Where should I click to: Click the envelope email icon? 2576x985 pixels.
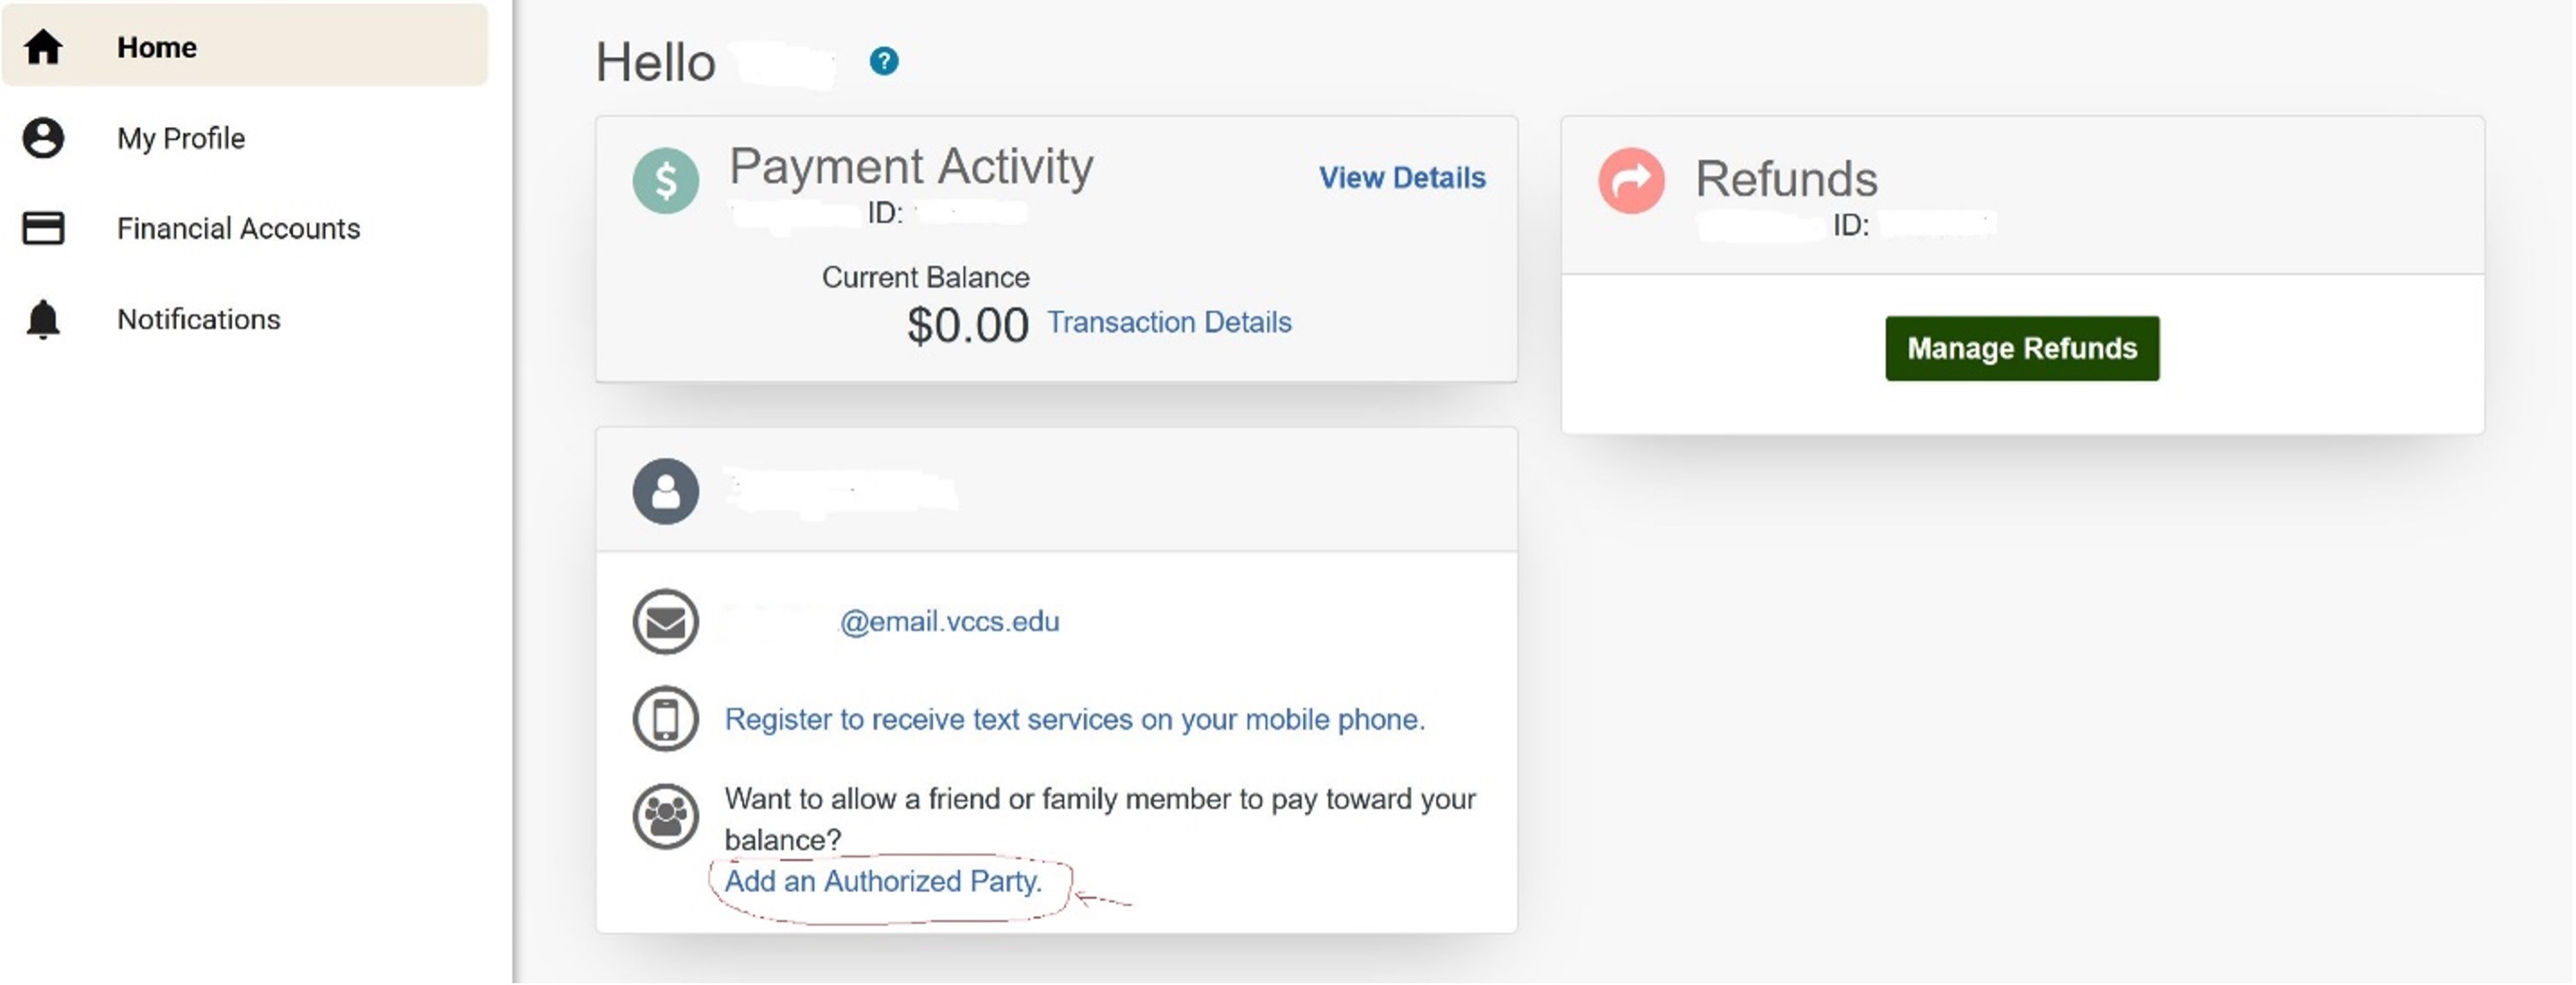pos(665,622)
